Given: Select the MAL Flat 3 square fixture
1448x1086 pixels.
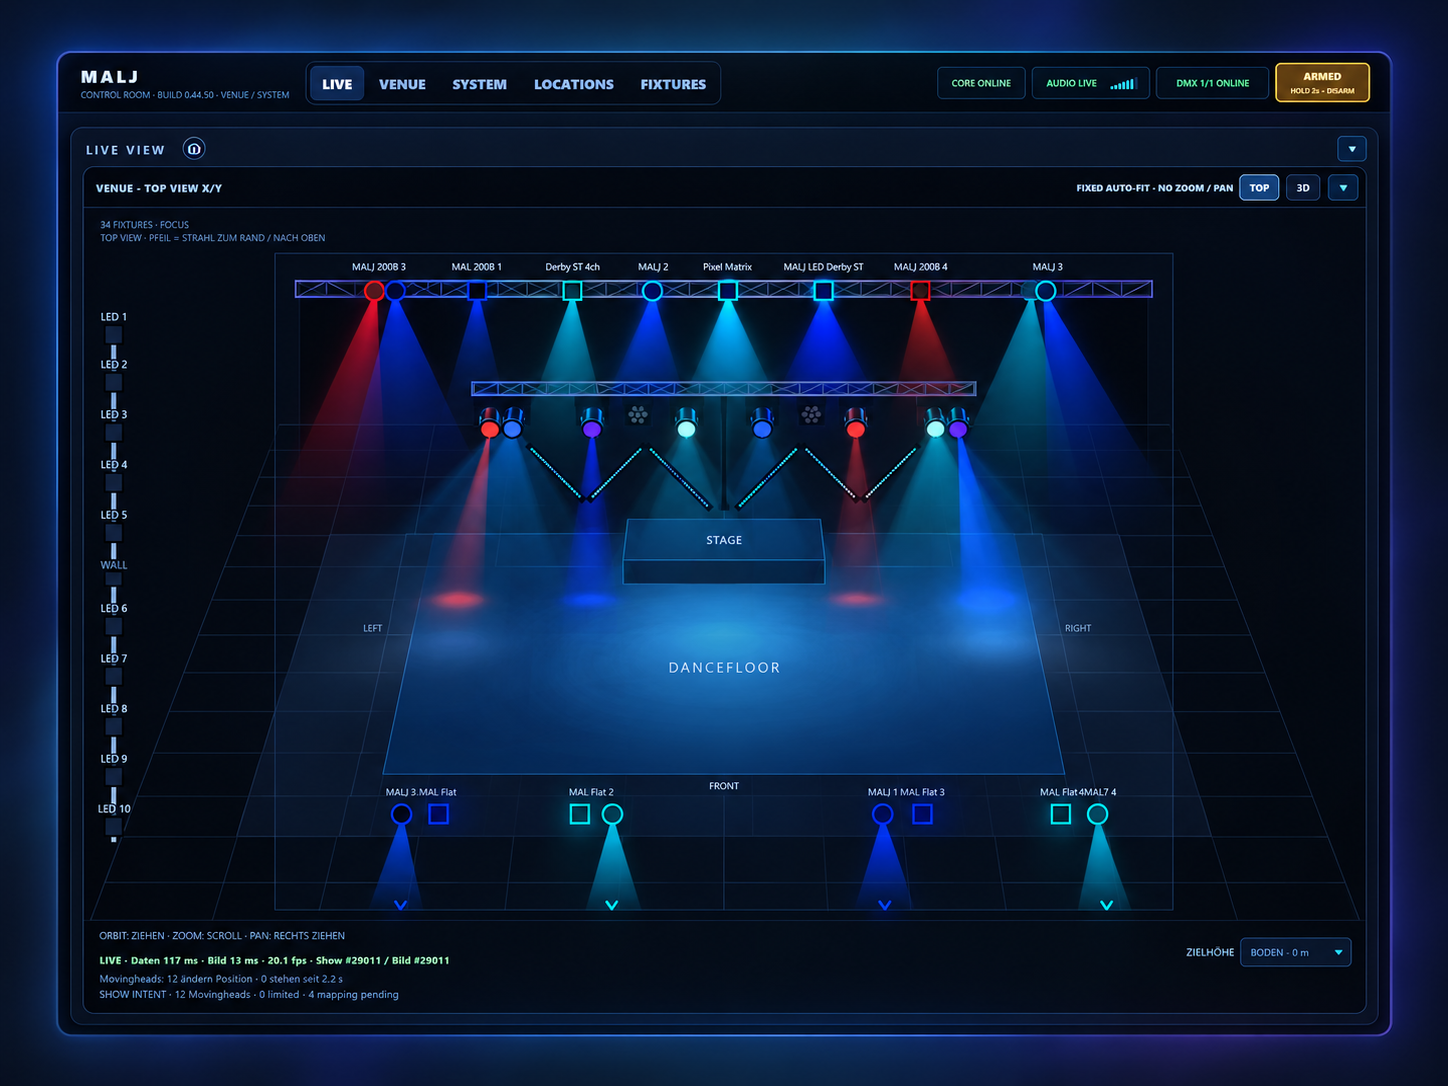Looking at the screenshot, I should (922, 814).
